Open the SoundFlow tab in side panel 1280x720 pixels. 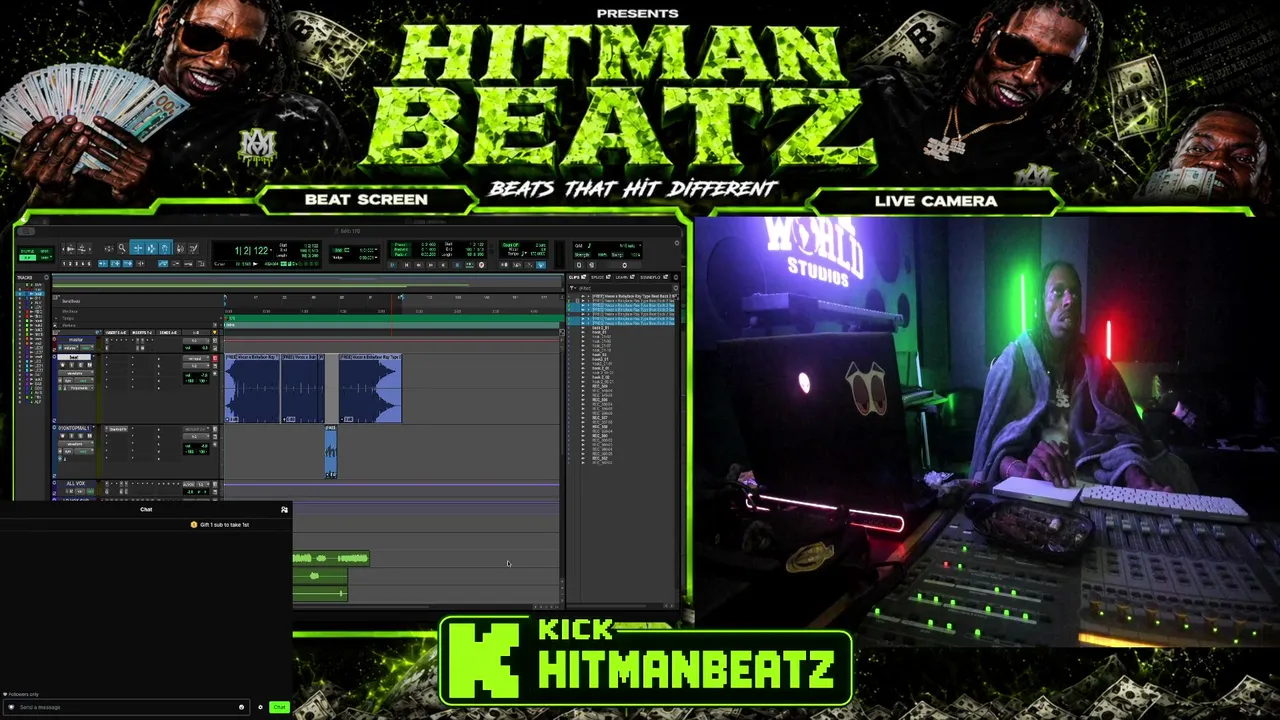pyautogui.click(x=653, y=277)
